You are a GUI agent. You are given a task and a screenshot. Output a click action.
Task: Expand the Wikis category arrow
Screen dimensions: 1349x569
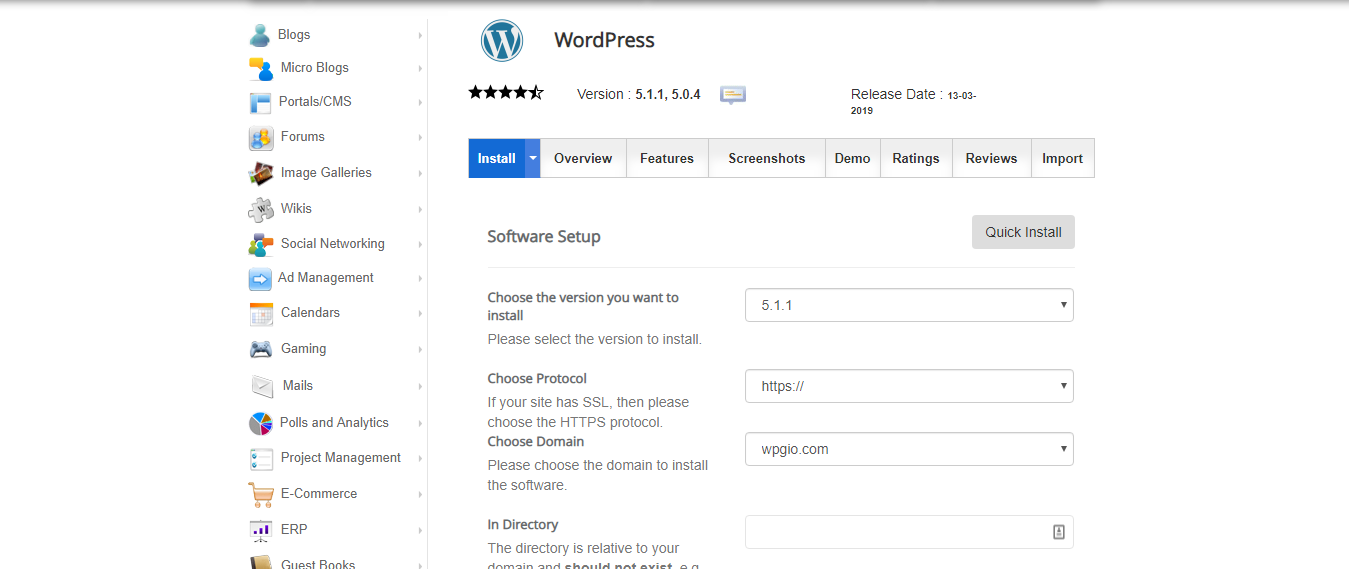coord(420,209)
